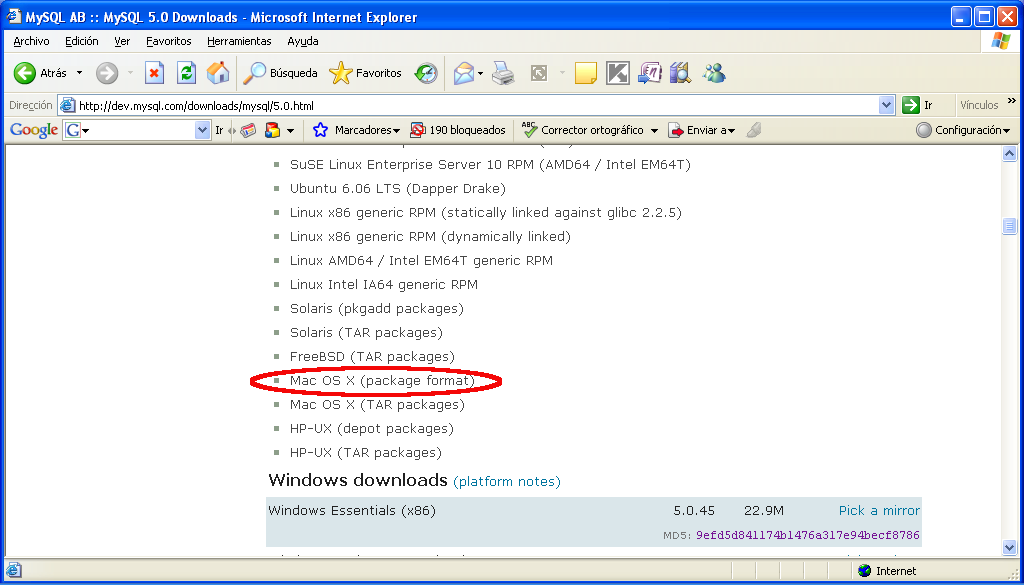
Task: Open the 190 bloqueados popup blocker
Action: 458,130
